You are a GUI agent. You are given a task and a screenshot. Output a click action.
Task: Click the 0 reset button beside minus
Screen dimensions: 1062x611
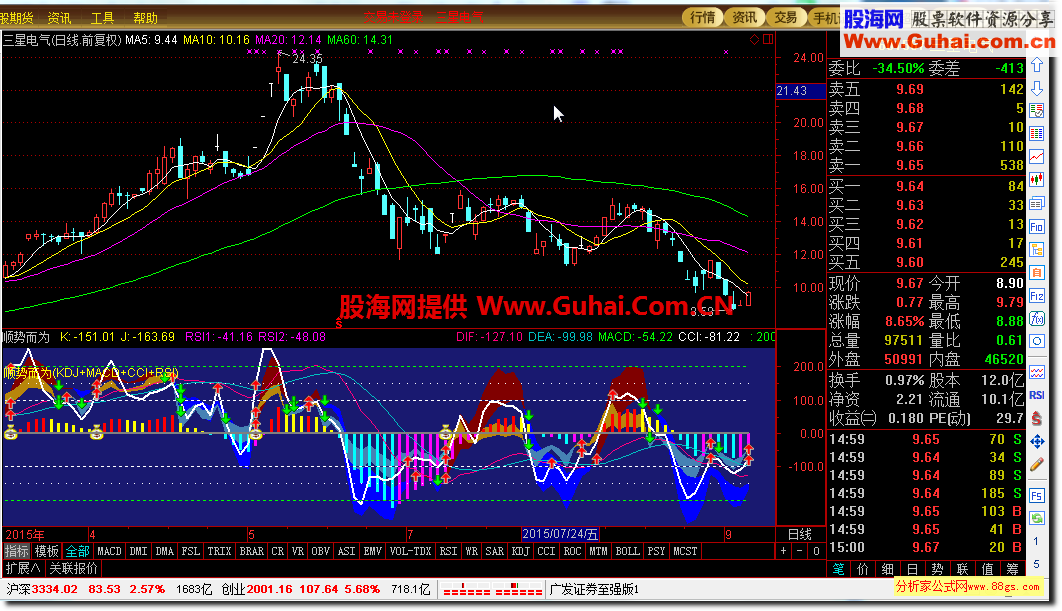(x=816, y=551)
